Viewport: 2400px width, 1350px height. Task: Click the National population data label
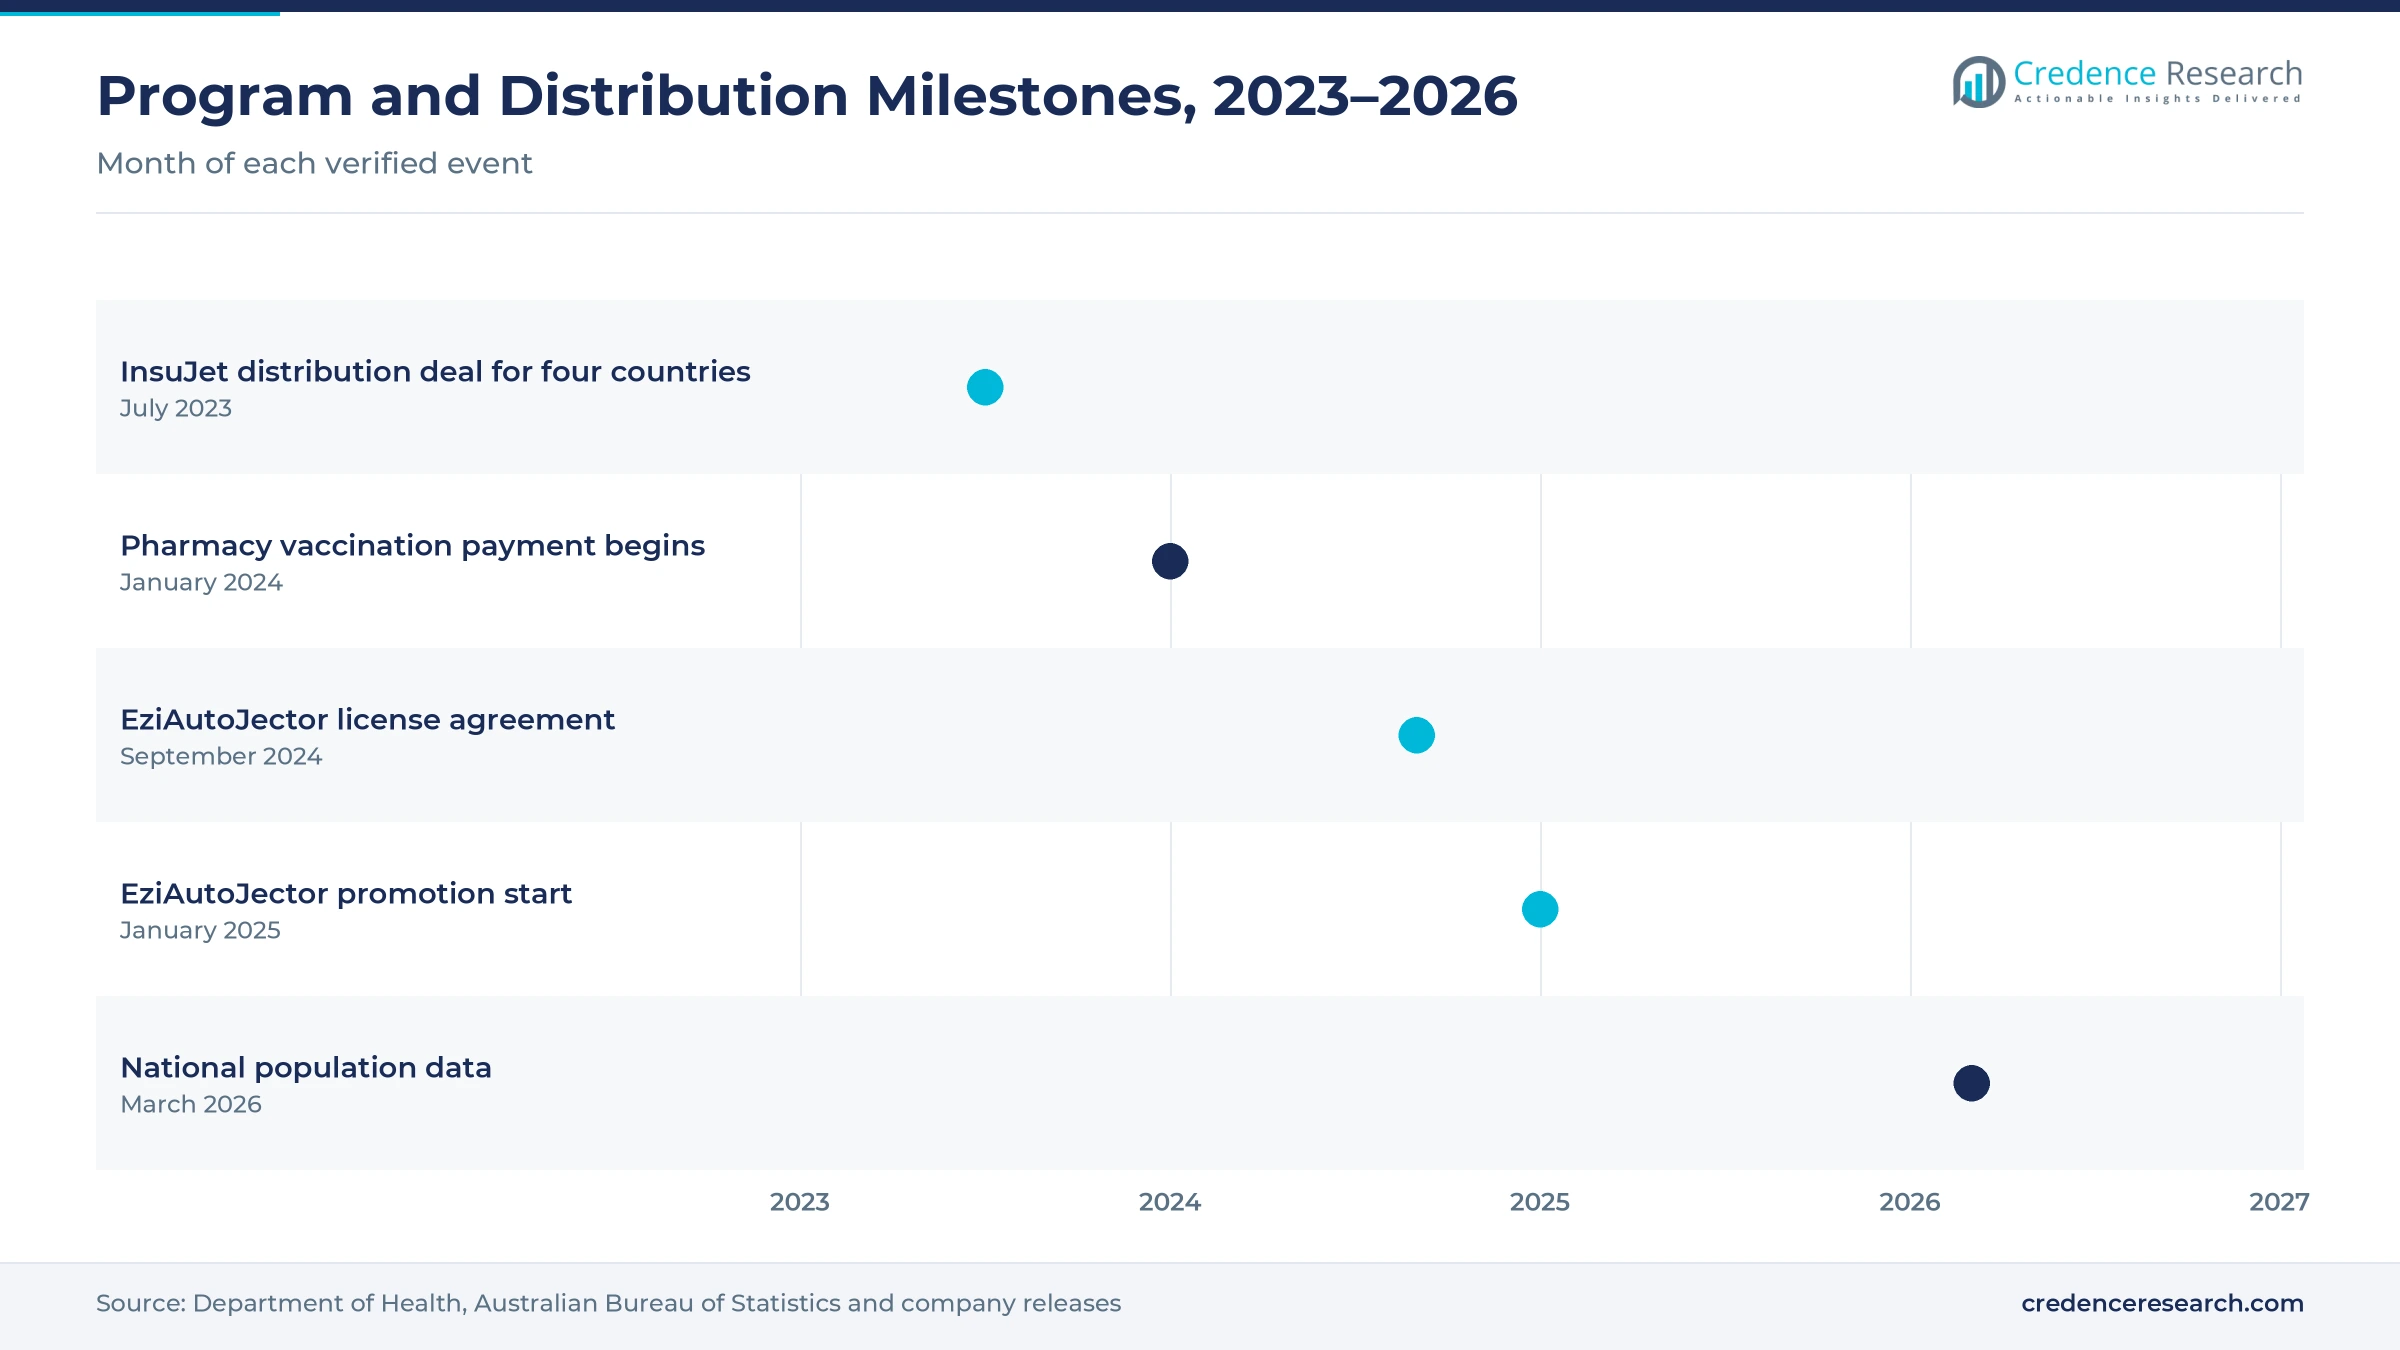306,1067
